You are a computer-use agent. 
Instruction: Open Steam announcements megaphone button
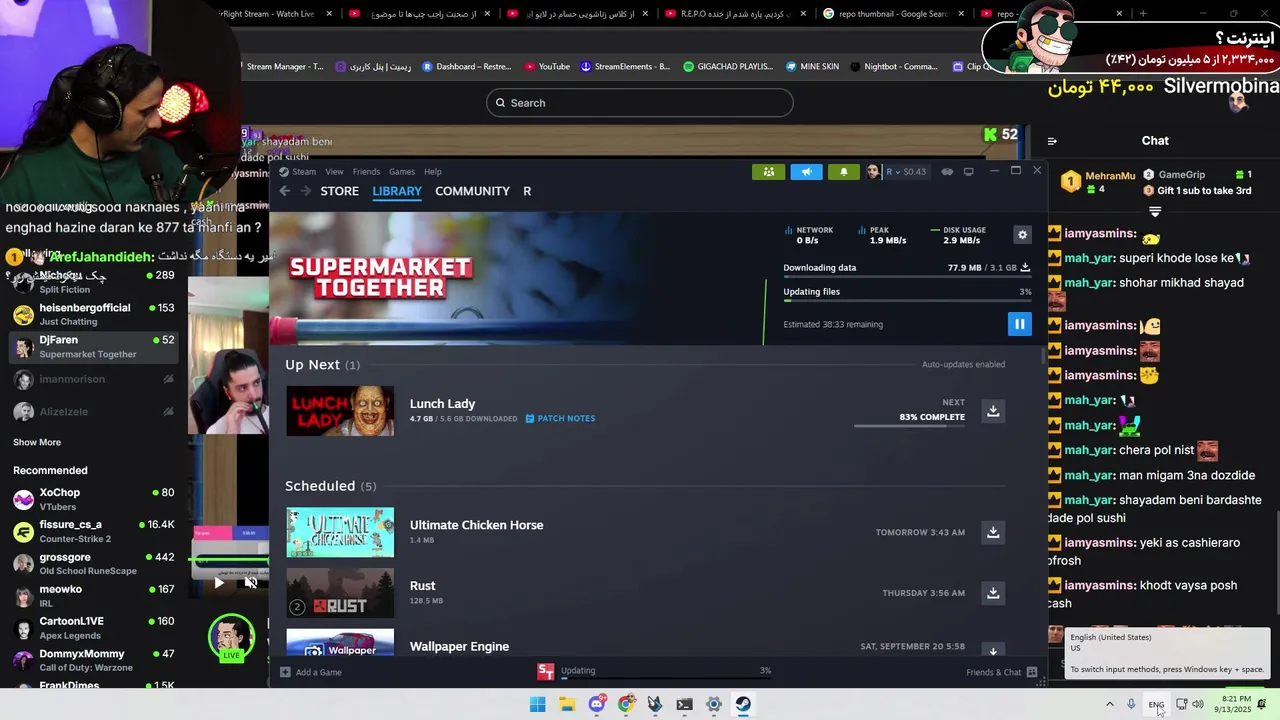(806, 171)
